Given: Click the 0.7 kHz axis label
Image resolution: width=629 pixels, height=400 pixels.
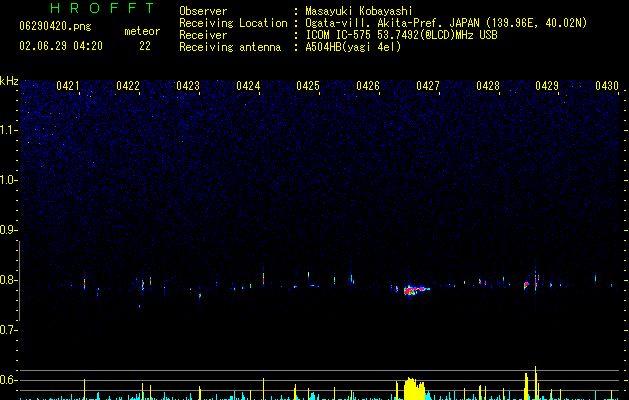Looking at the screenshot, I should [8, 330].
